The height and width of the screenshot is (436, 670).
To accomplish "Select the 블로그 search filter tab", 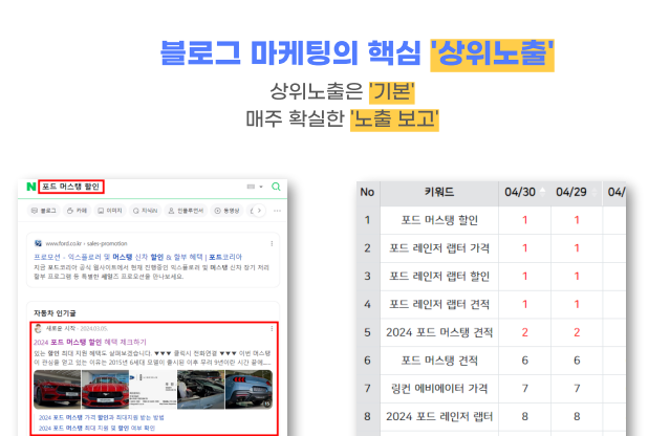I will pyautogui.click(x=44, y=211).
